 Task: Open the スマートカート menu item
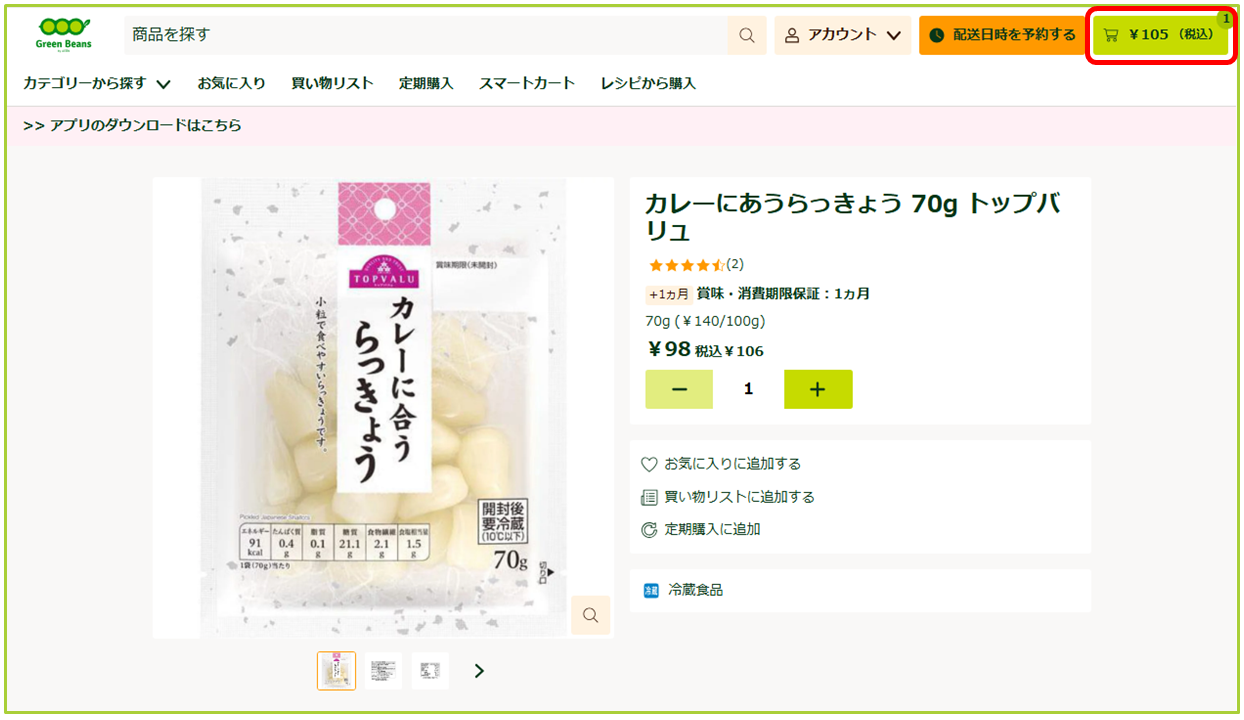click(527, 83)
